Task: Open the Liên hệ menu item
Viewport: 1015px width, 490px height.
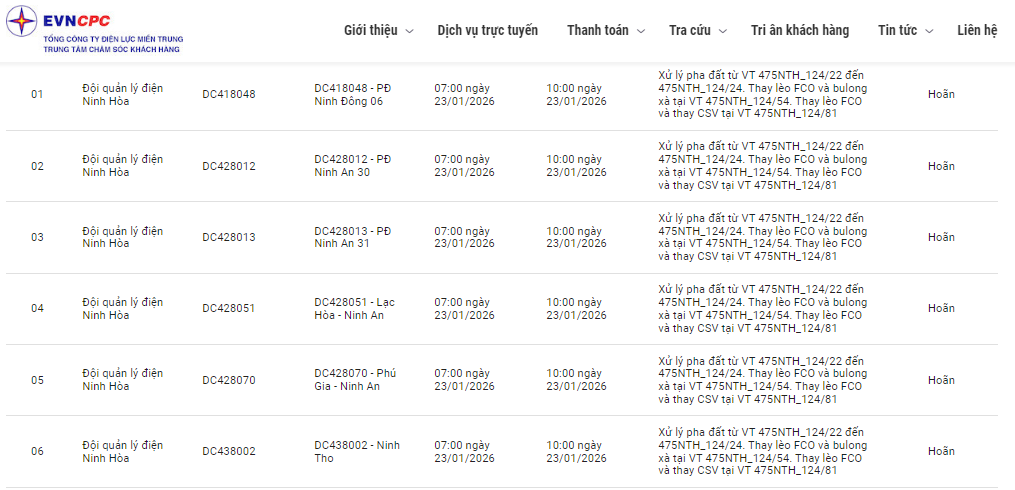Action: point(977,30)
